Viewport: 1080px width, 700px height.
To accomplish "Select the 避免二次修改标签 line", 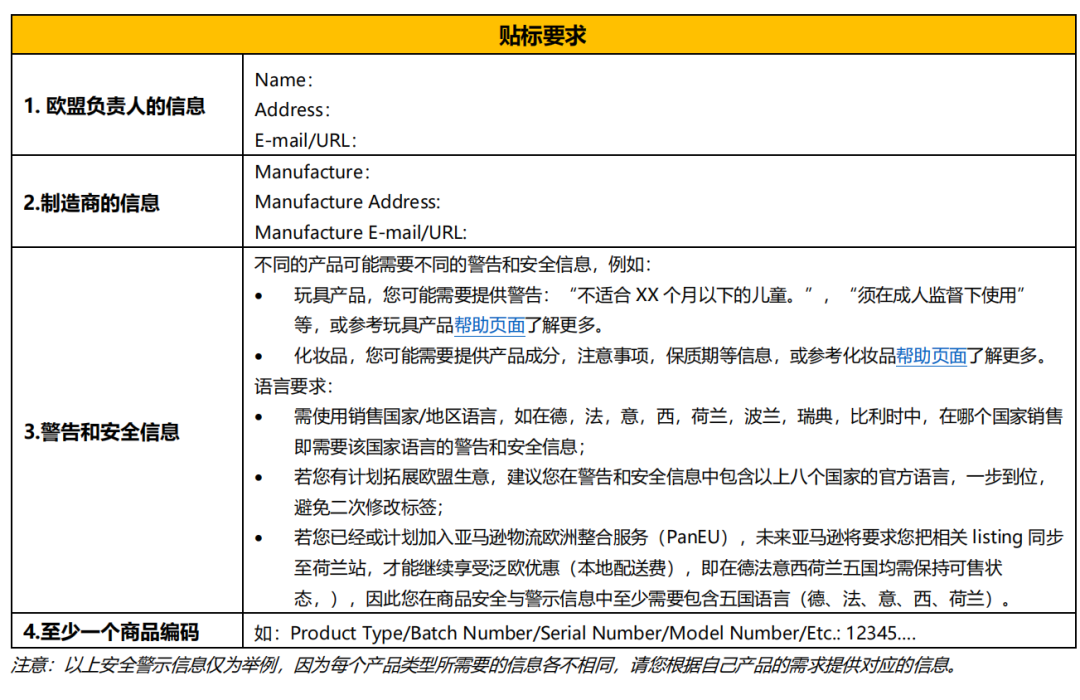I will tap(369, 507).
